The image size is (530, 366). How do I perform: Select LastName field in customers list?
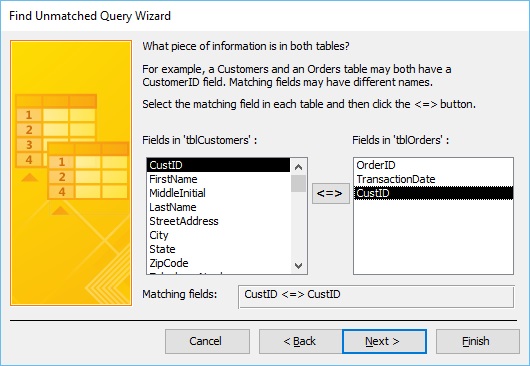tap(219, 207)
